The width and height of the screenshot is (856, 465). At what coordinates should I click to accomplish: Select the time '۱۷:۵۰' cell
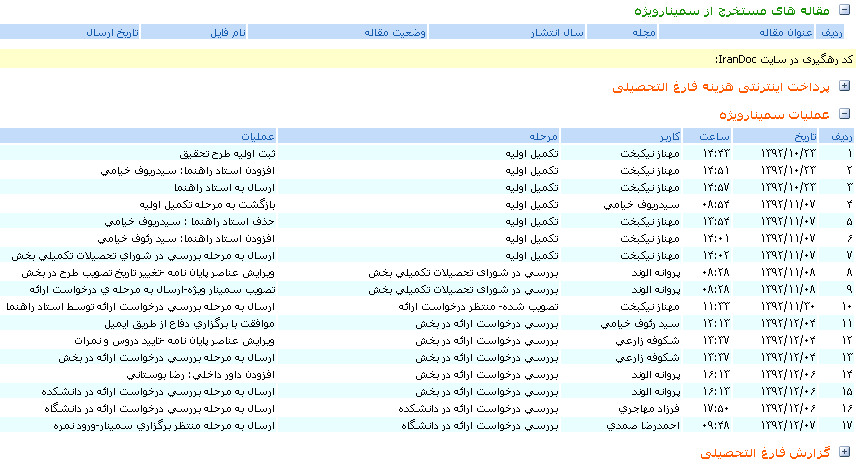[x=716, y=408]
